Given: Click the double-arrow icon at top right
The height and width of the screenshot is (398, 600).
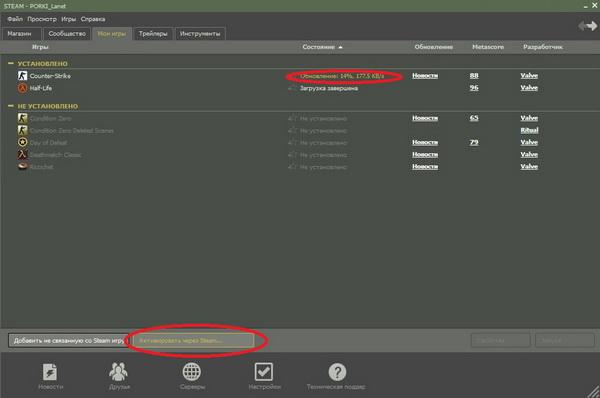Looking at the screenshot, I should [588, 26].
